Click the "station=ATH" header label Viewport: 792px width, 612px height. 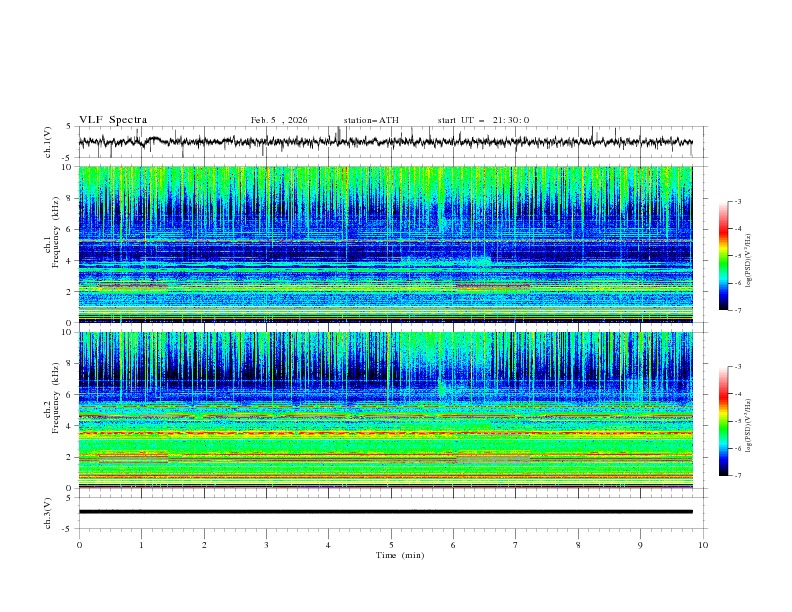(371, 120)
